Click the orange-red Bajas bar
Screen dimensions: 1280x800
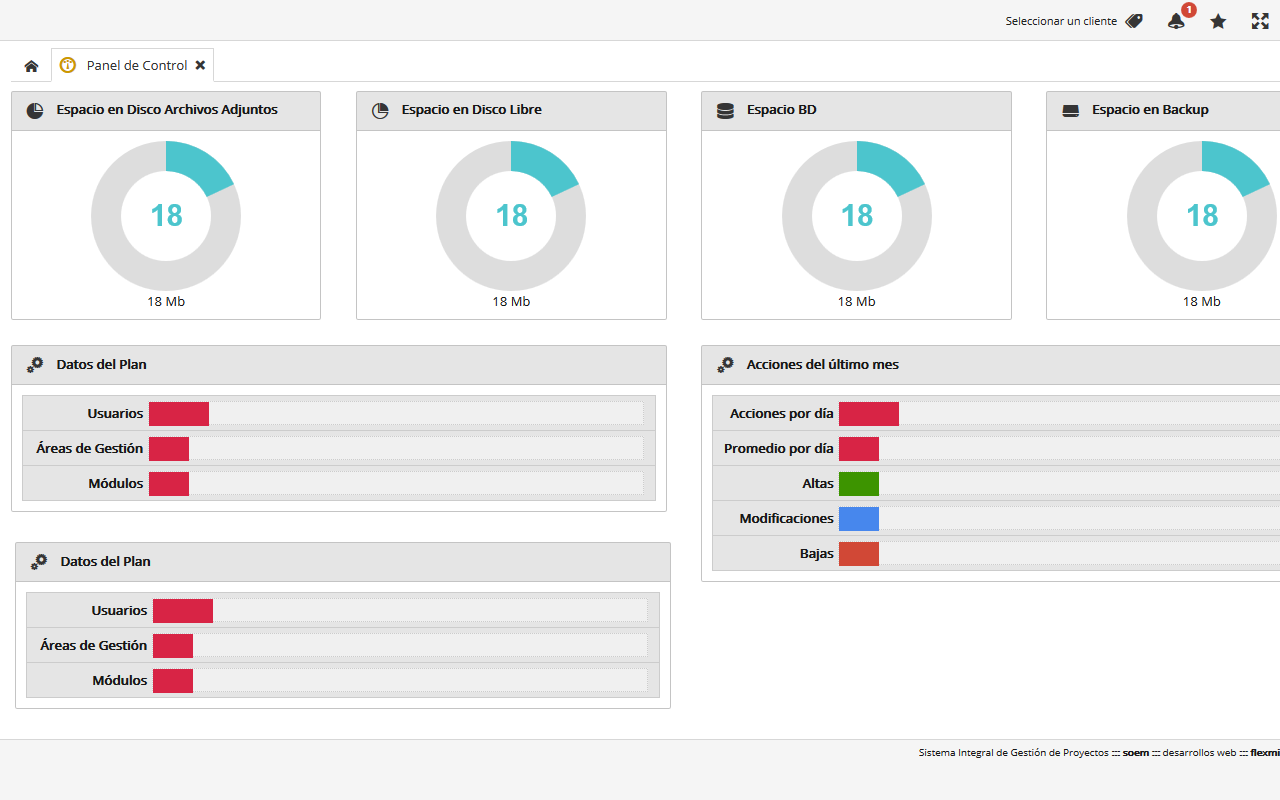[x=859, y=553]
